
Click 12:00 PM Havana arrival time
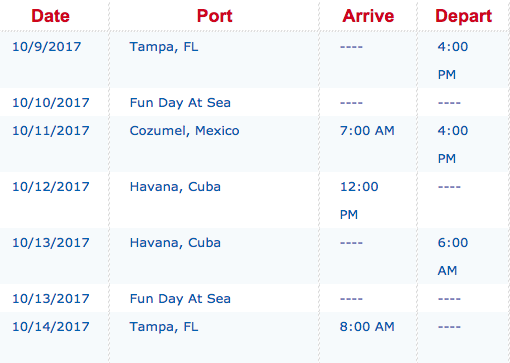click(359, 201)
